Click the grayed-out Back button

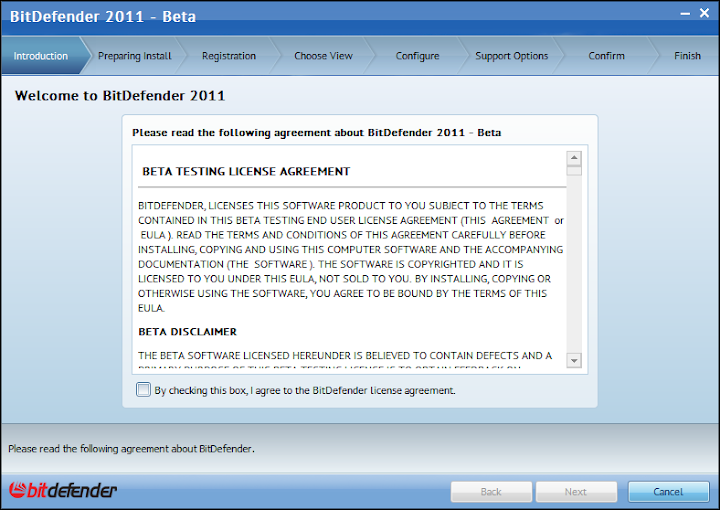point(491,492)
